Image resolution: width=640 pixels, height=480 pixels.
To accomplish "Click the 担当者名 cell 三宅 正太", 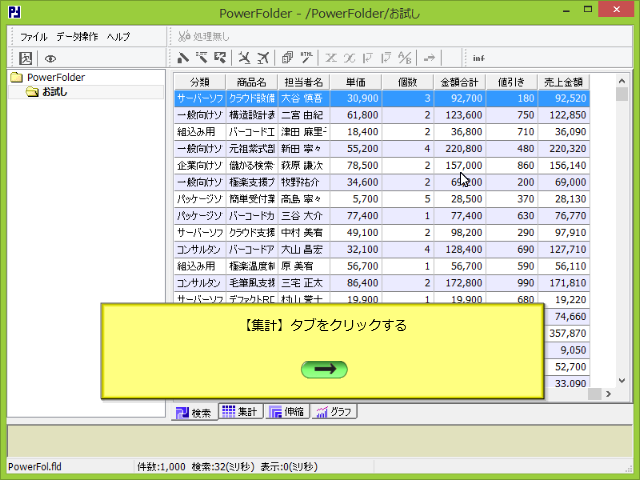I will [304, 283].
